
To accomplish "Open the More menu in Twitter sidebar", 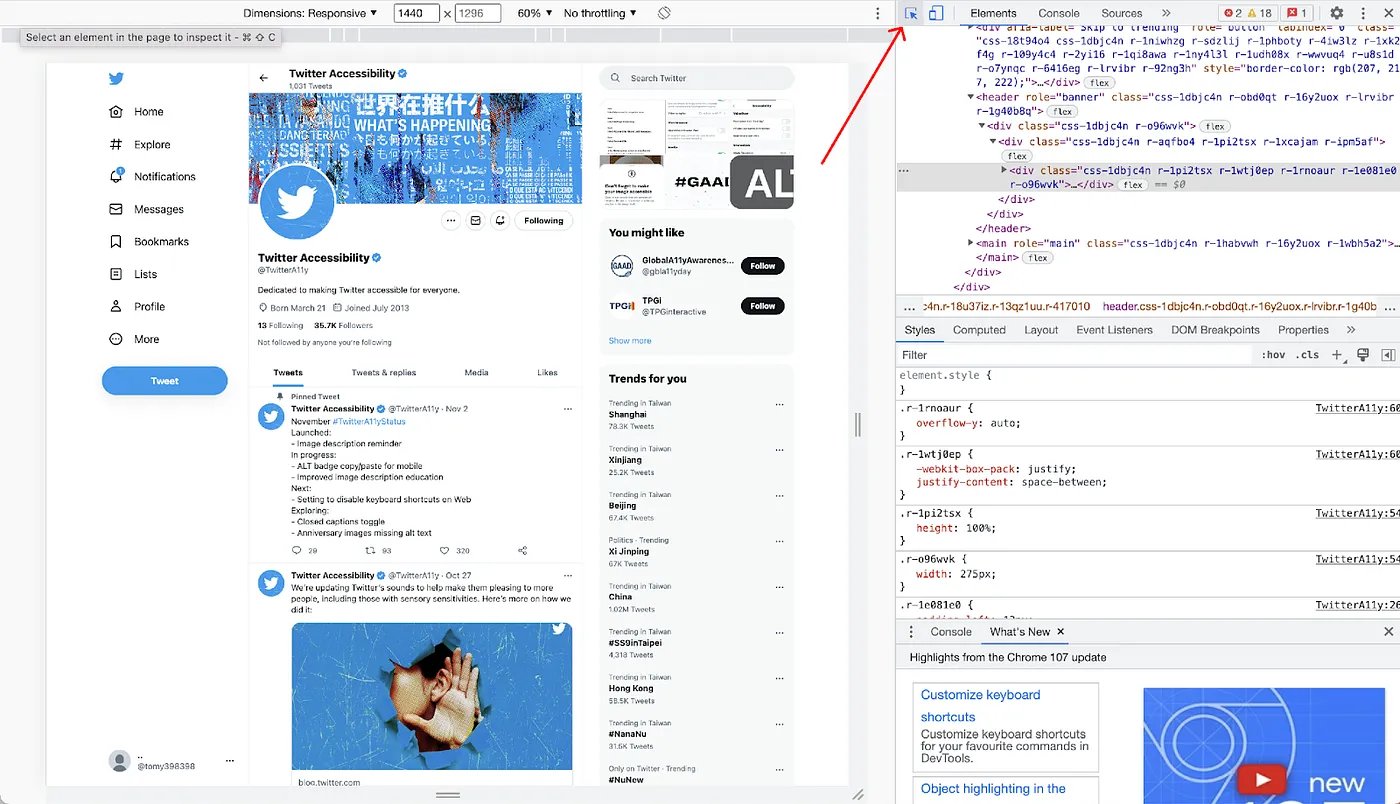I will point(134,339).
